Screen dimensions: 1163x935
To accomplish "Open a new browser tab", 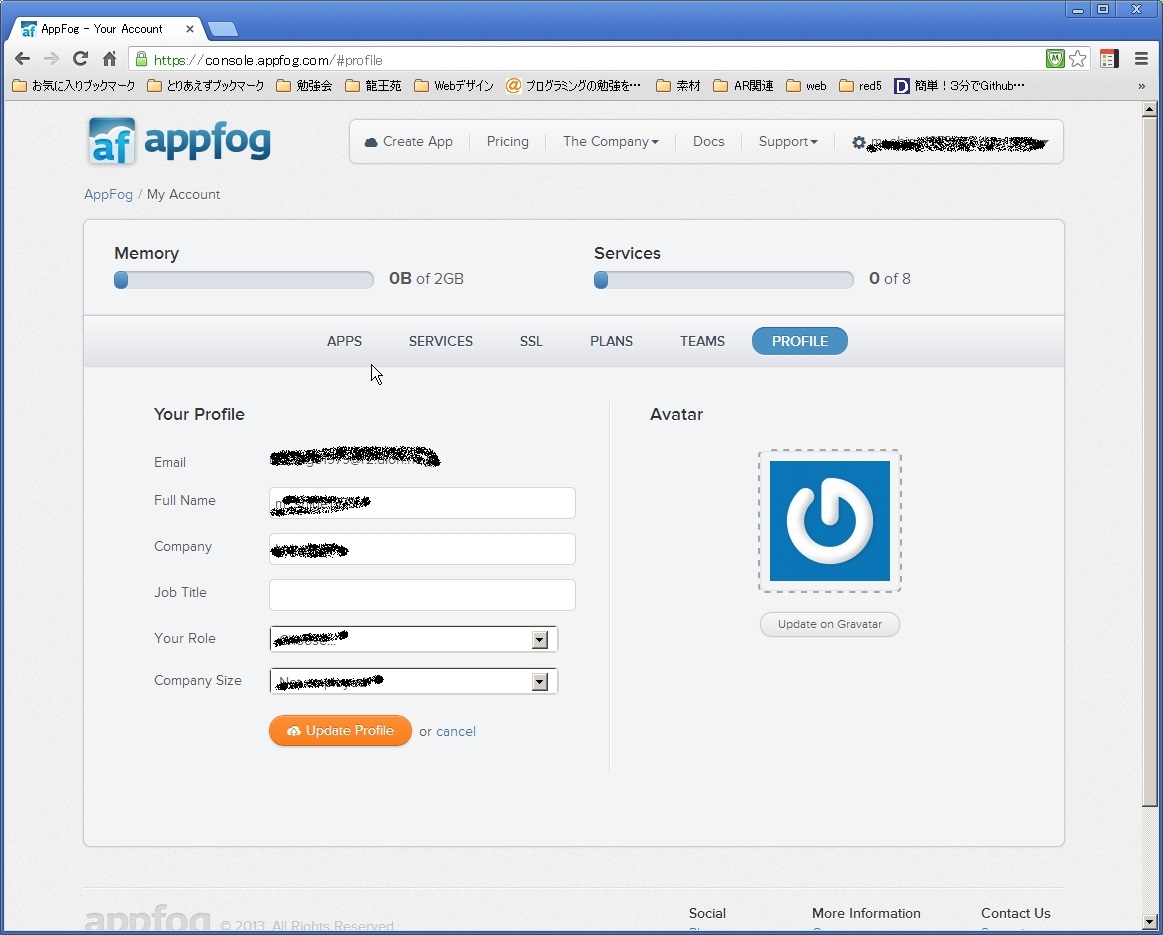I will (223, 29).
